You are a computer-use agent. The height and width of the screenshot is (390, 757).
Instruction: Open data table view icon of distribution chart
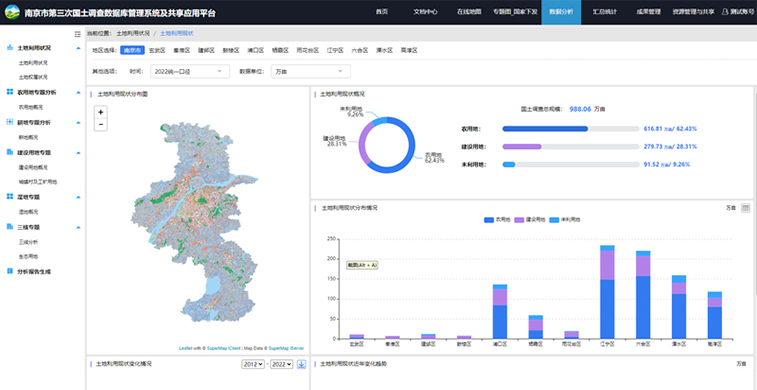pos(745,208)
